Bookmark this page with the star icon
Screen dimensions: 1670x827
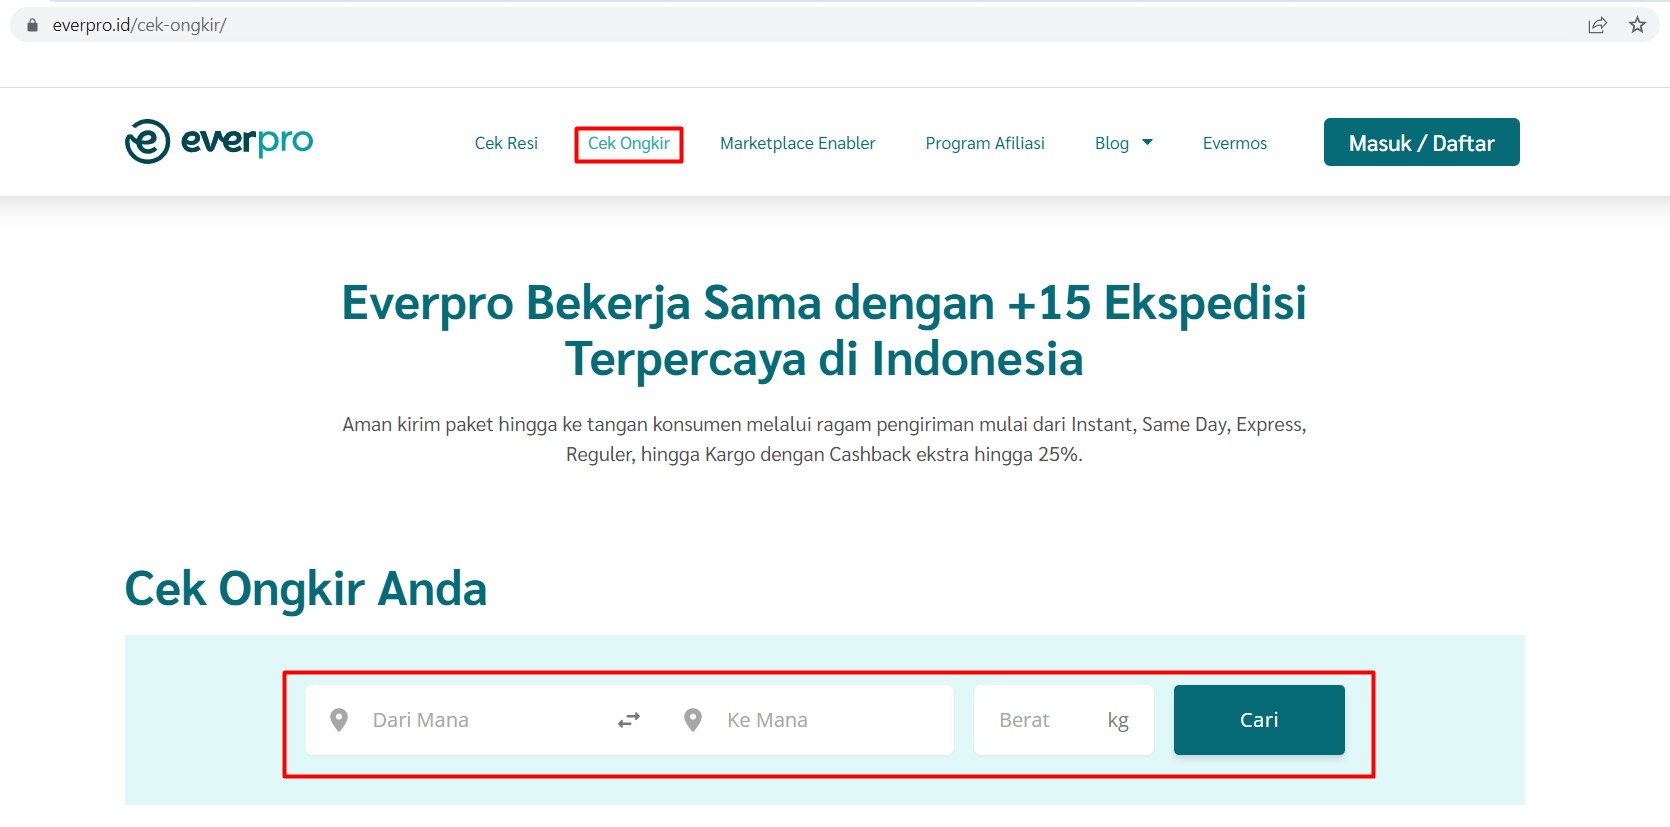tap(1637, 25)
